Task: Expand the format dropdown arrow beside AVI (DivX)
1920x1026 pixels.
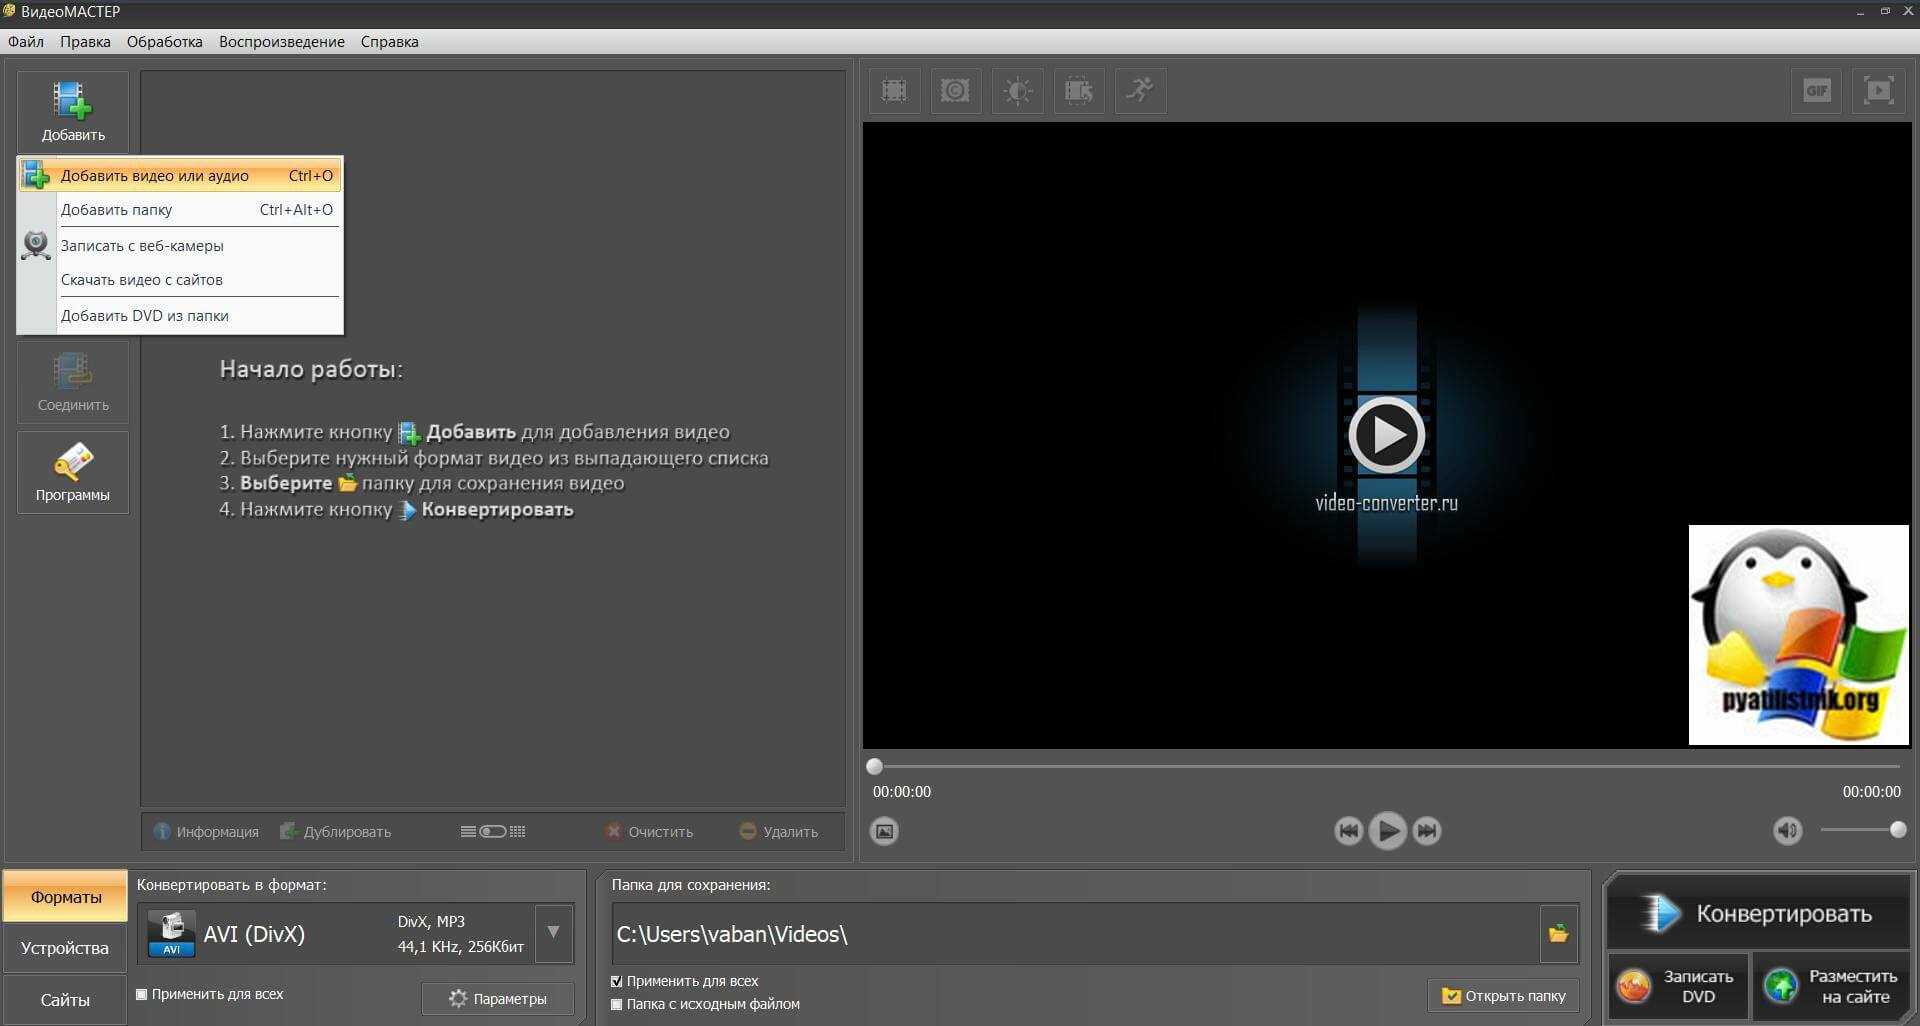Action: (x=553, y=933)
